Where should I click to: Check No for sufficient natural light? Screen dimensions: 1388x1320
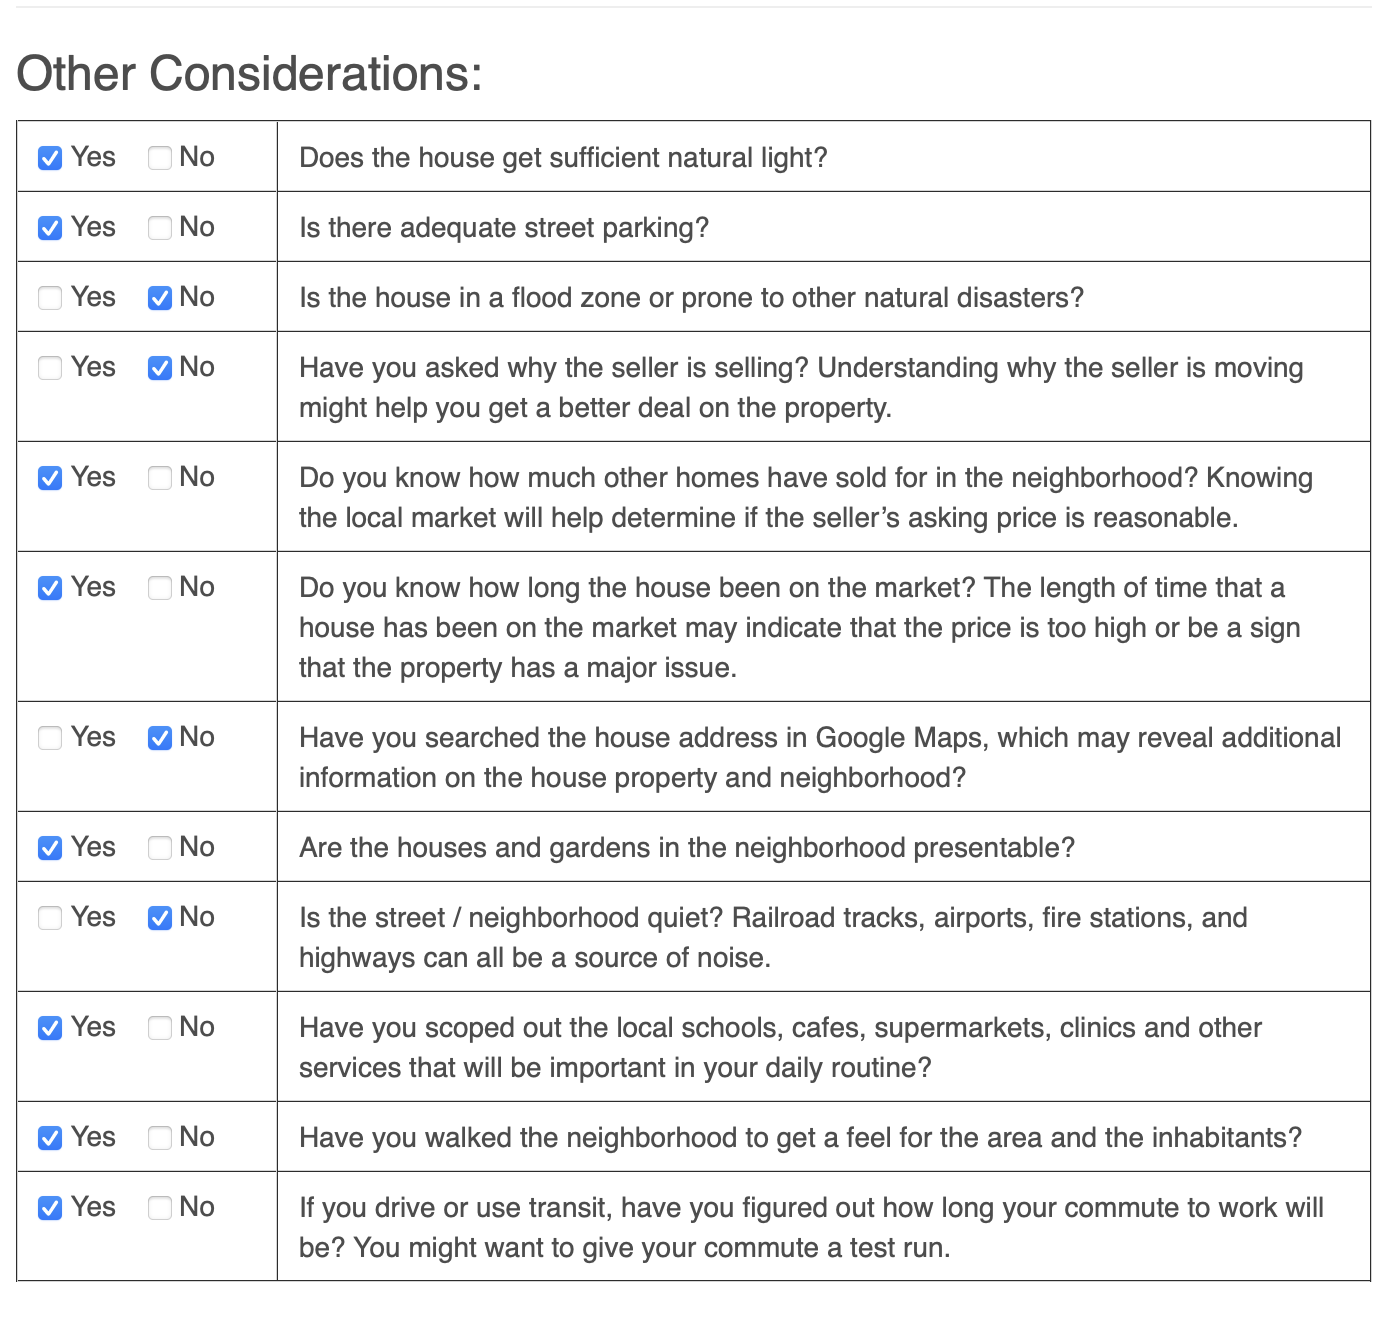point(160,158)
